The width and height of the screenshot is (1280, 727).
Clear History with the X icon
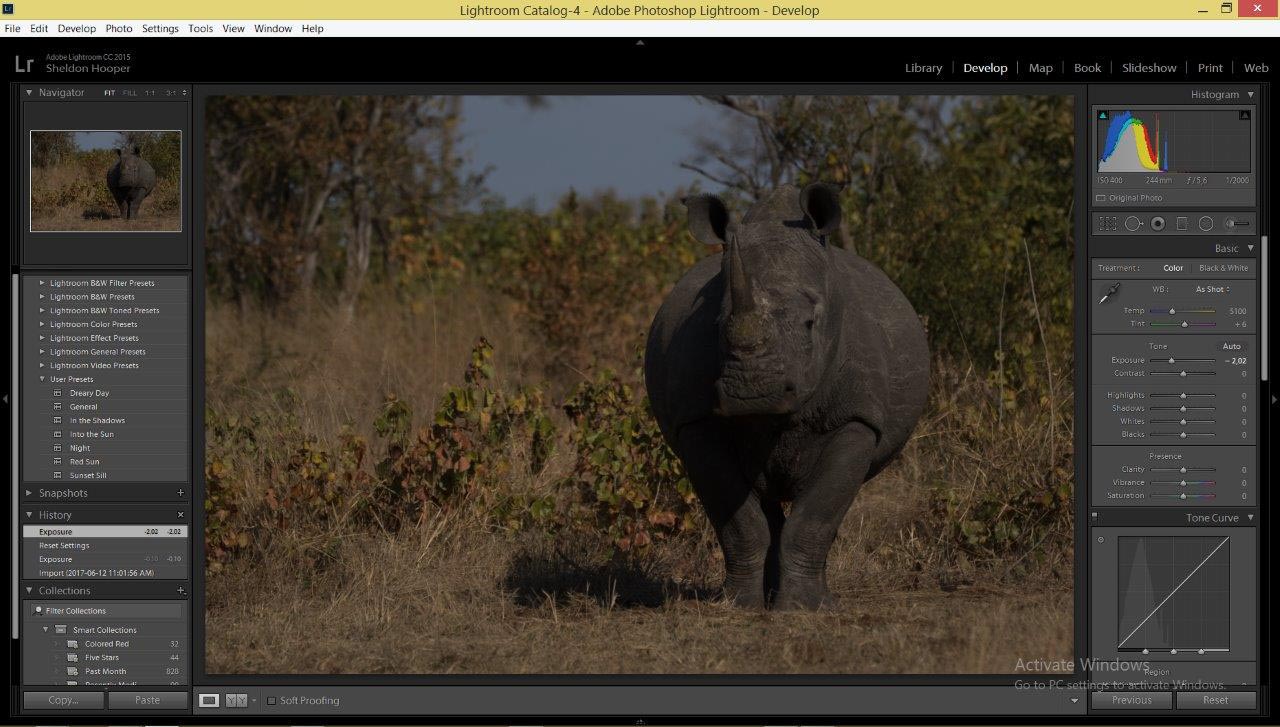pos(181,515)
